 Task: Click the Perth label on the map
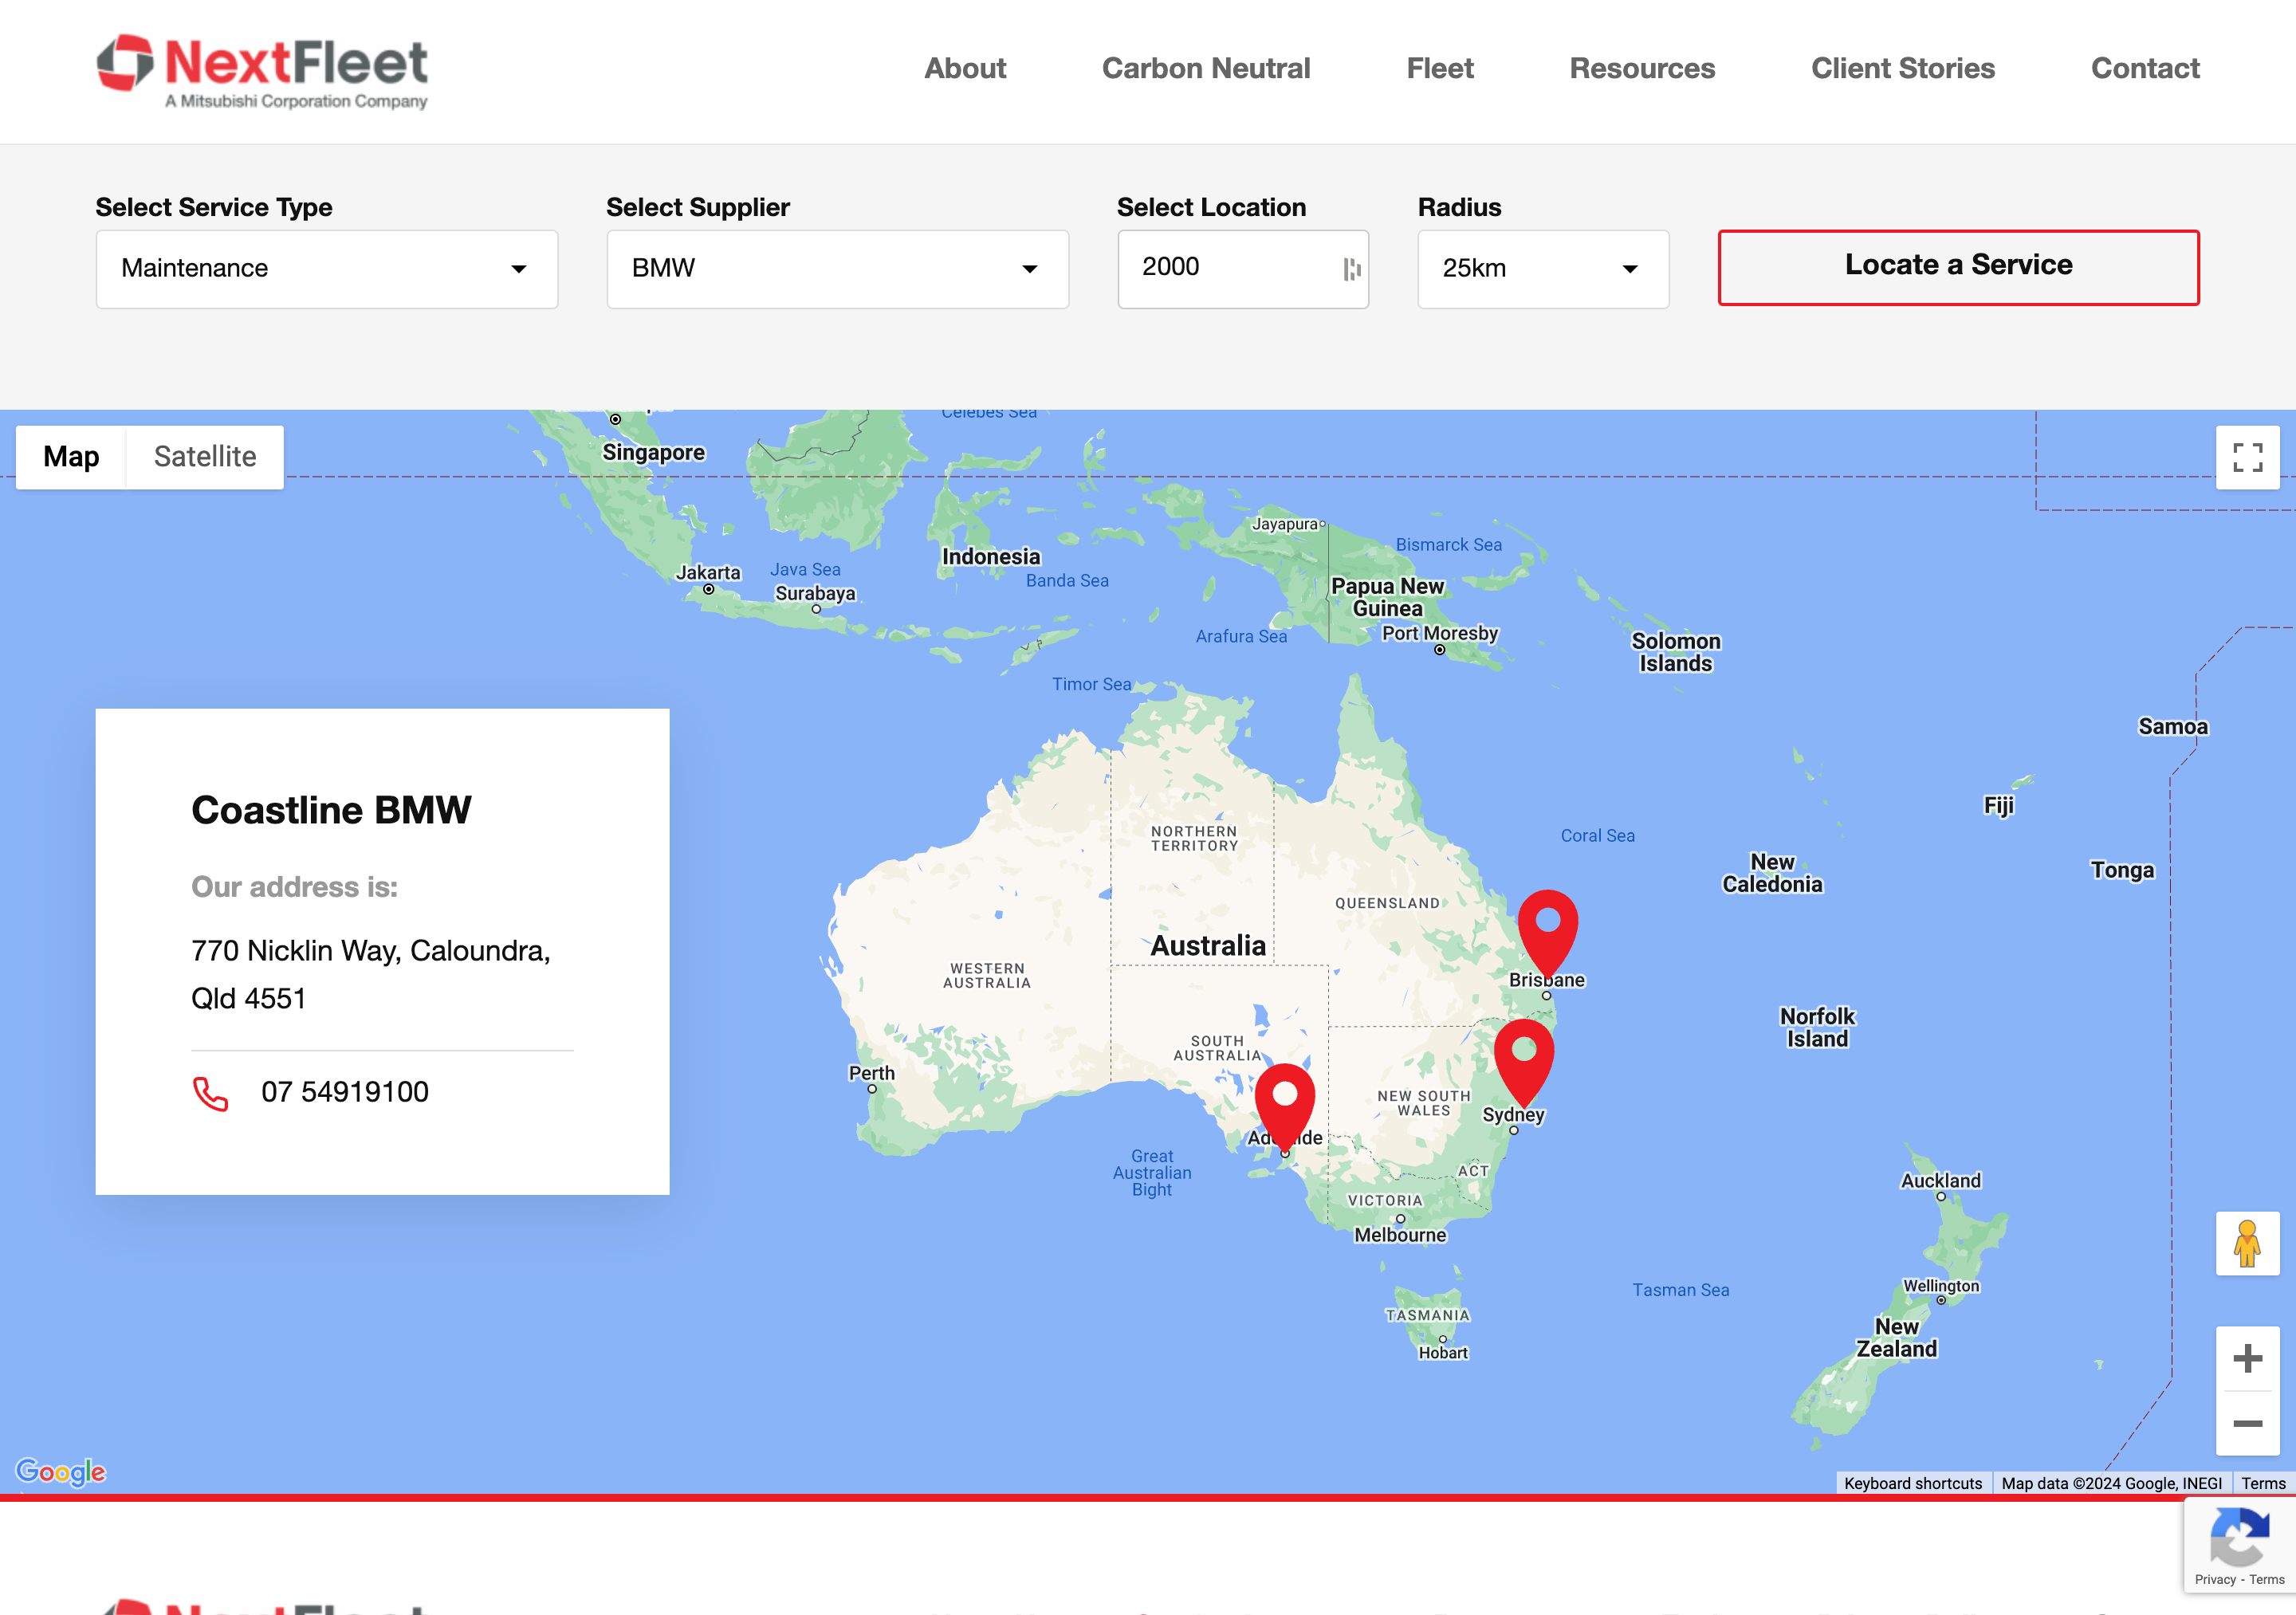871,1072
